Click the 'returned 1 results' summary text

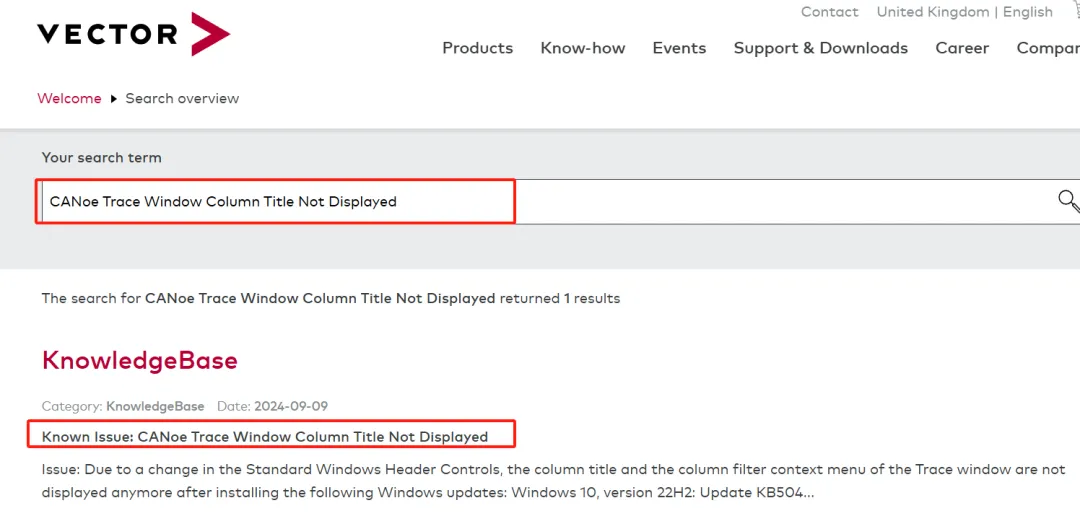point(559,299)
